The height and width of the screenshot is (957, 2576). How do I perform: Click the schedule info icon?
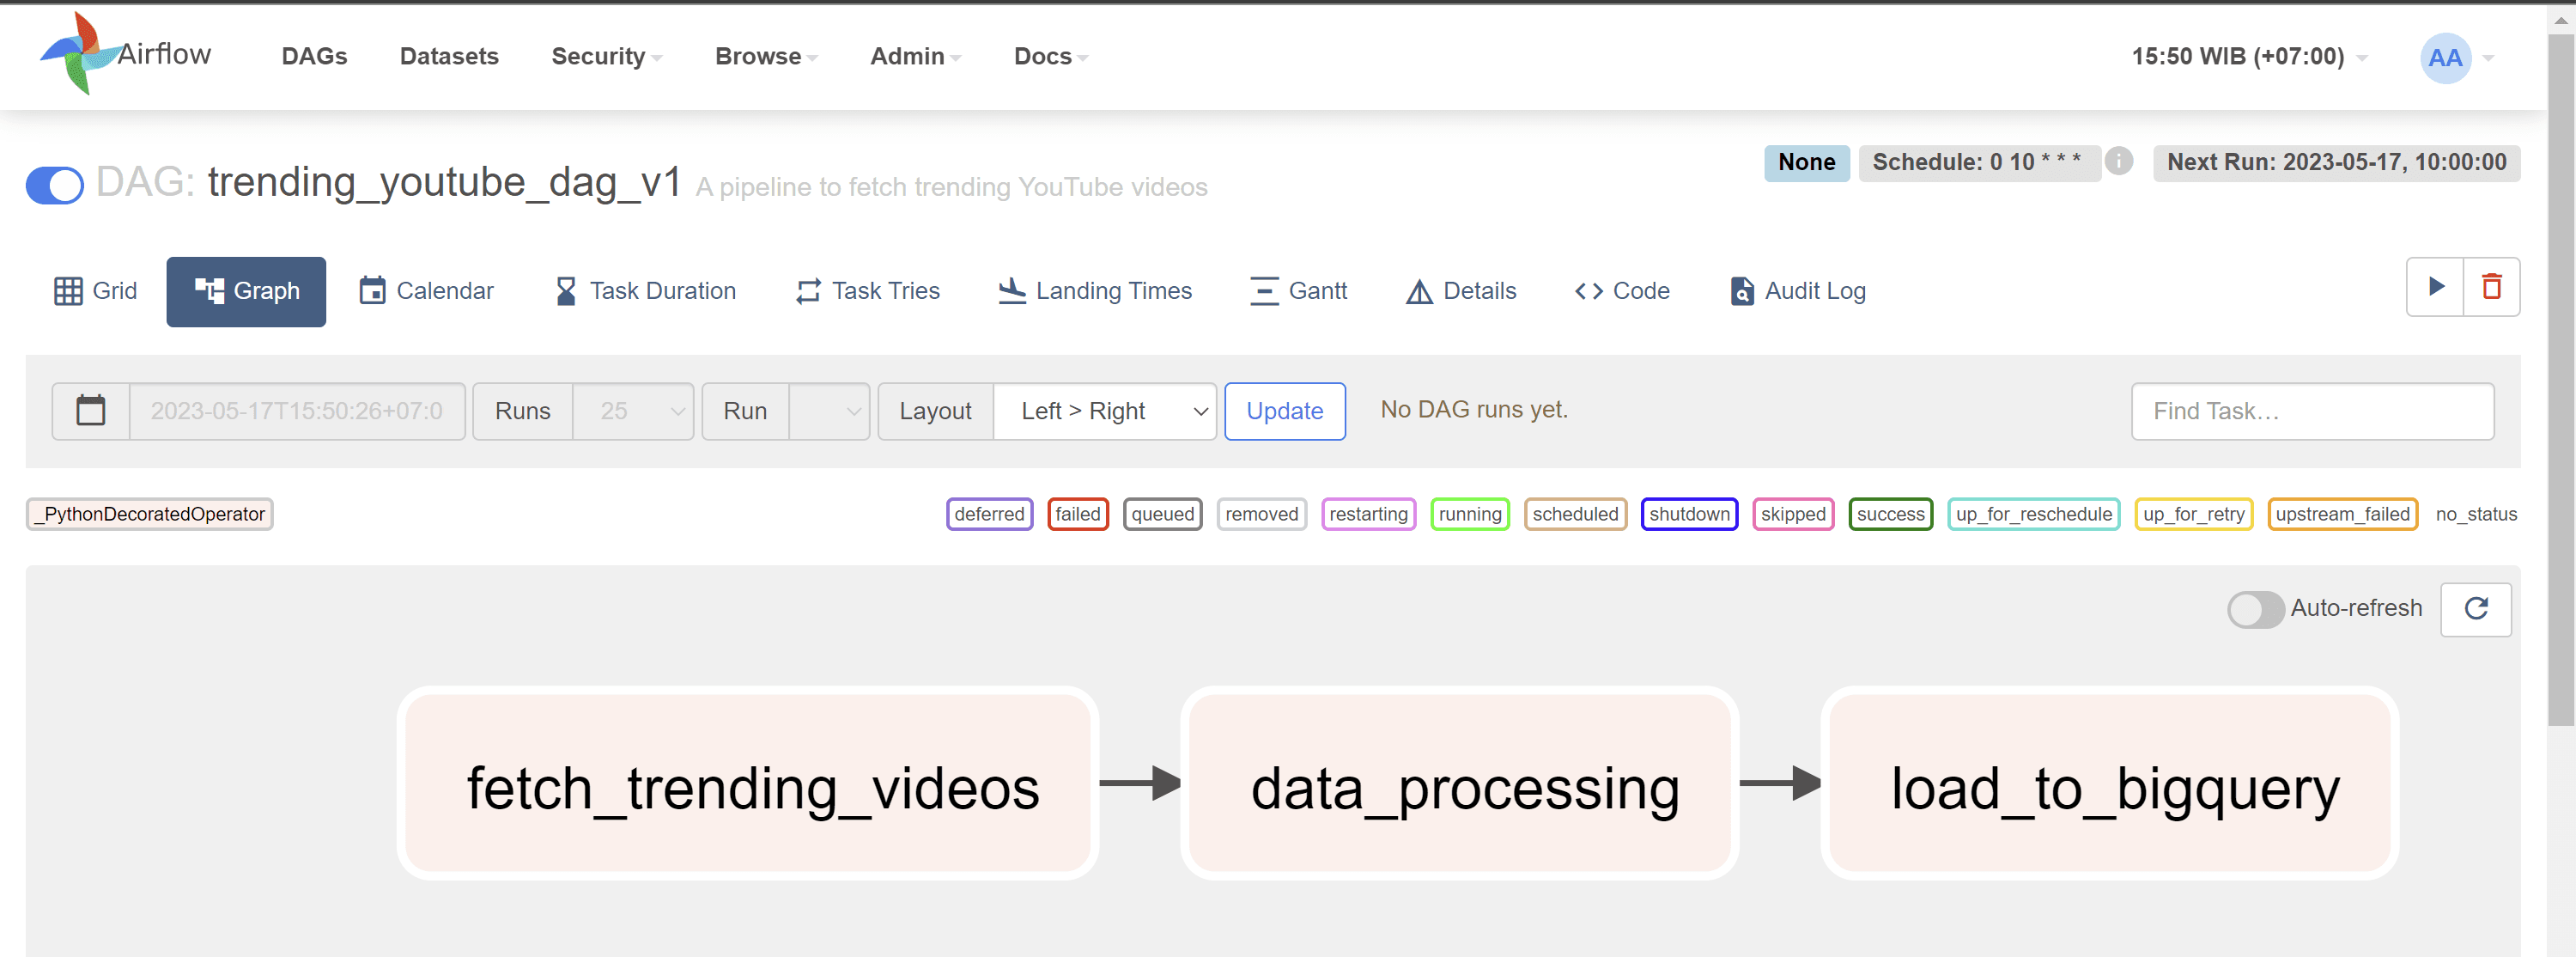2118,161
